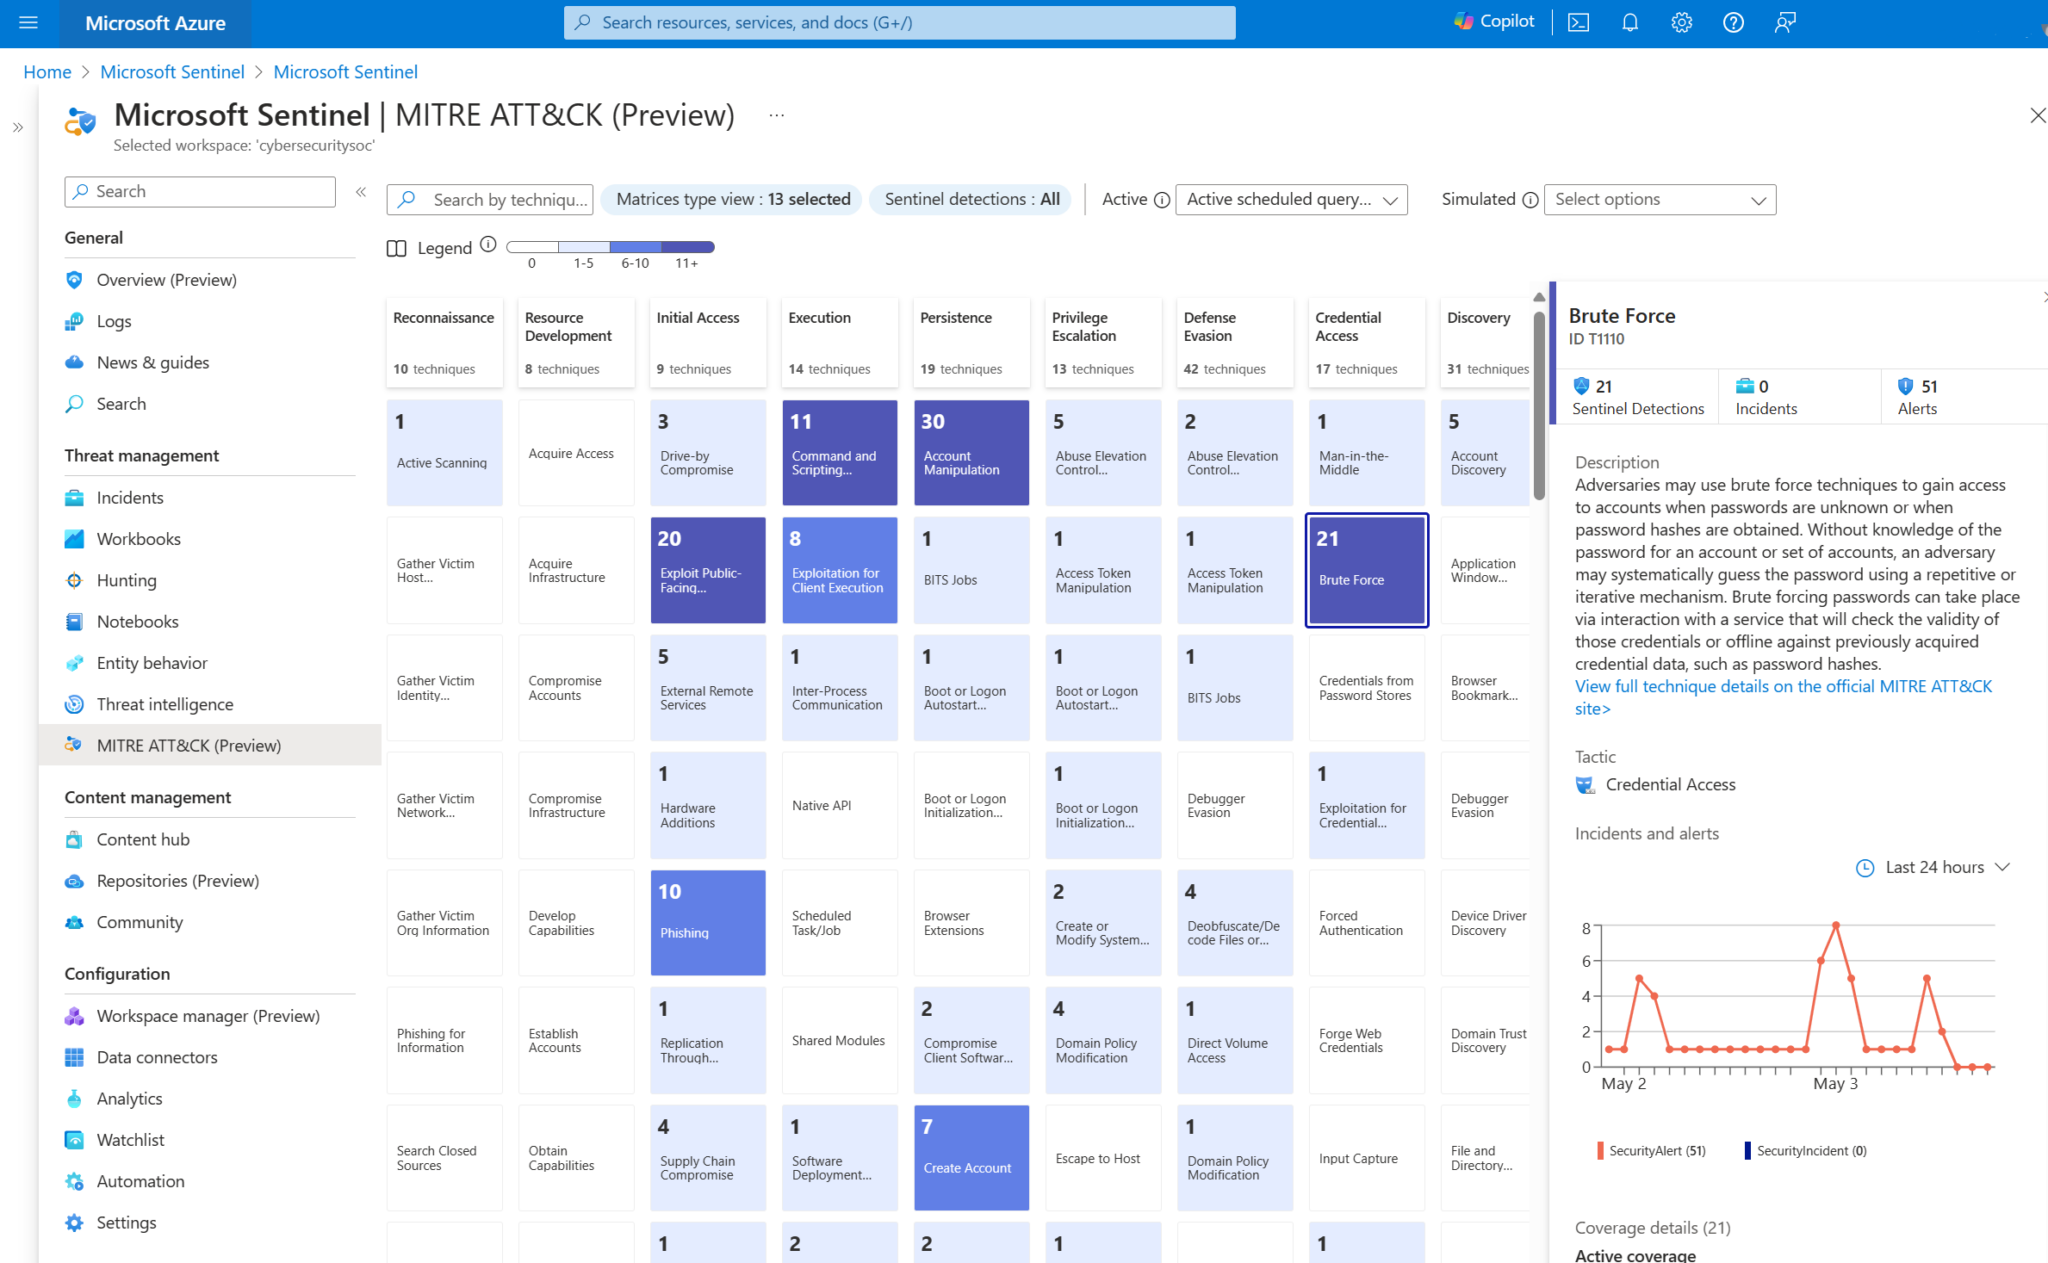Click Home breadcrumb link
Screen dimensions: 2048x1263
[47, 72]
